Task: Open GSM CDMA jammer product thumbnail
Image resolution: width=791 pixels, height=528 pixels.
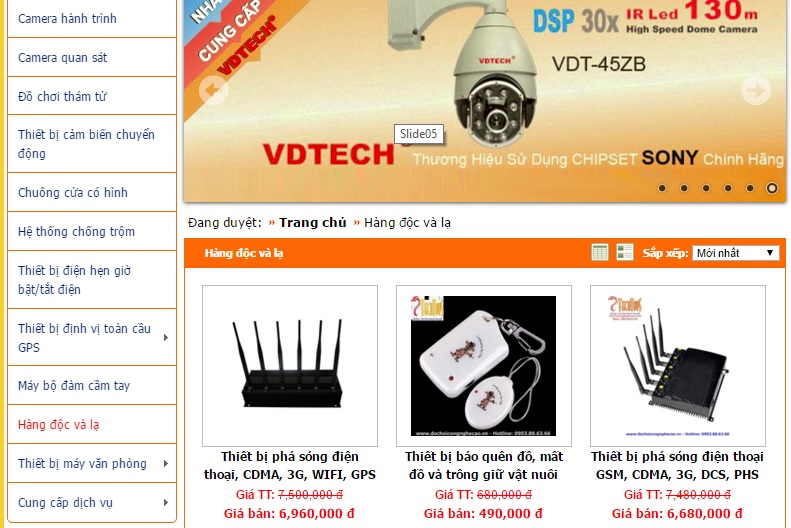Action: 677,366
